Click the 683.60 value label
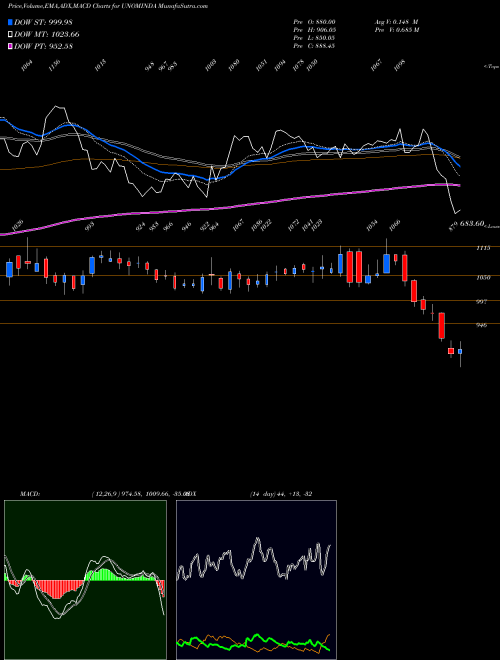500x660 pixels. click(x=471, y=224)
